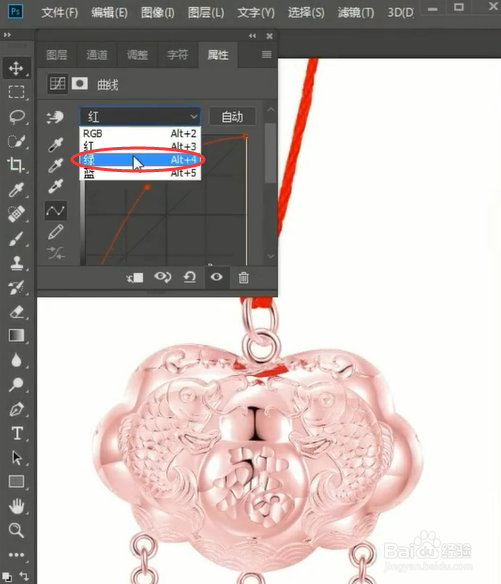Toggle clip adjustment to layer below
Viewport: 501px width, 584px height.
coord(135,277)
